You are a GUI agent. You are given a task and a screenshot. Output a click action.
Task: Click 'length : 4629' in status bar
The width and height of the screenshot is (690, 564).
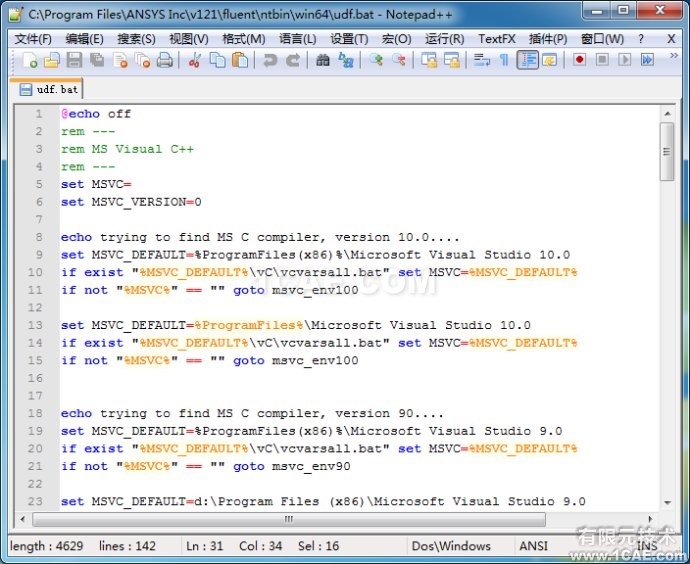[x=46, y=546]
